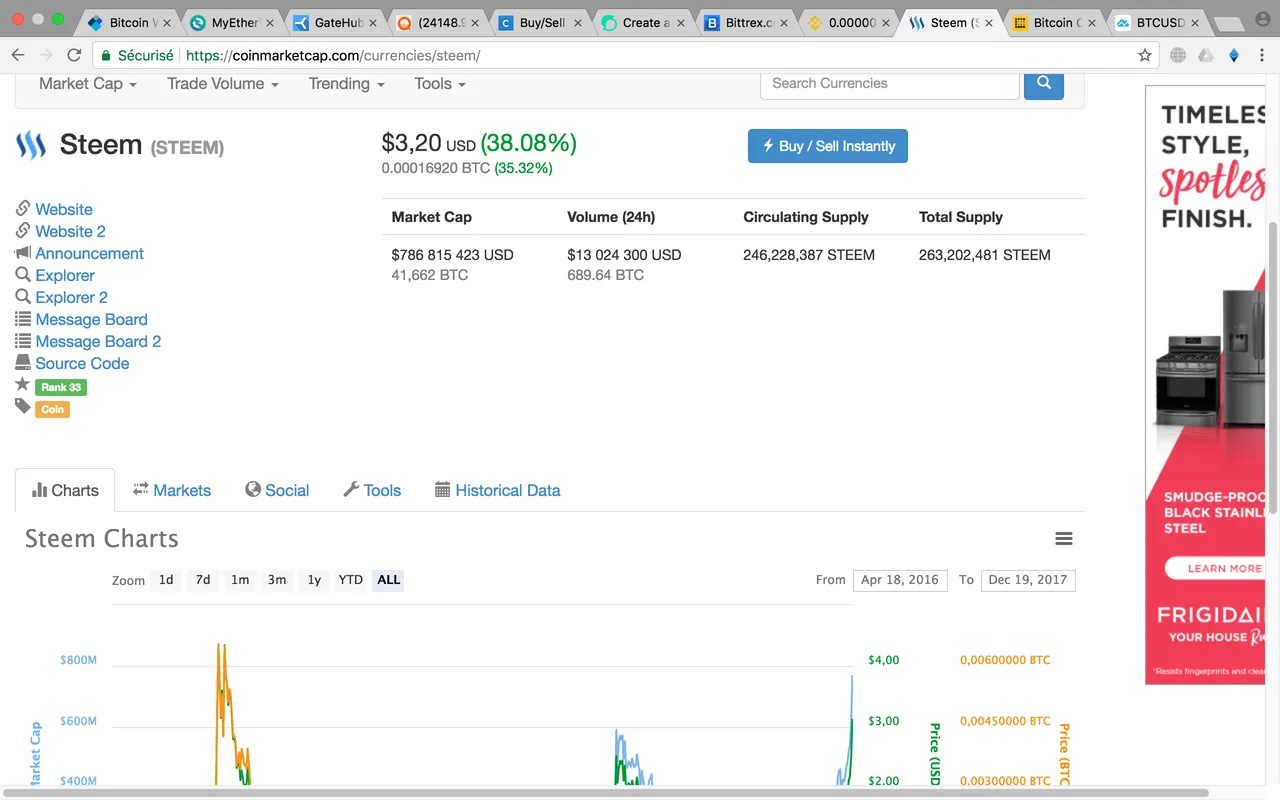Close the GateHub tab
1280x800 pixels.
tap(372, 23)
